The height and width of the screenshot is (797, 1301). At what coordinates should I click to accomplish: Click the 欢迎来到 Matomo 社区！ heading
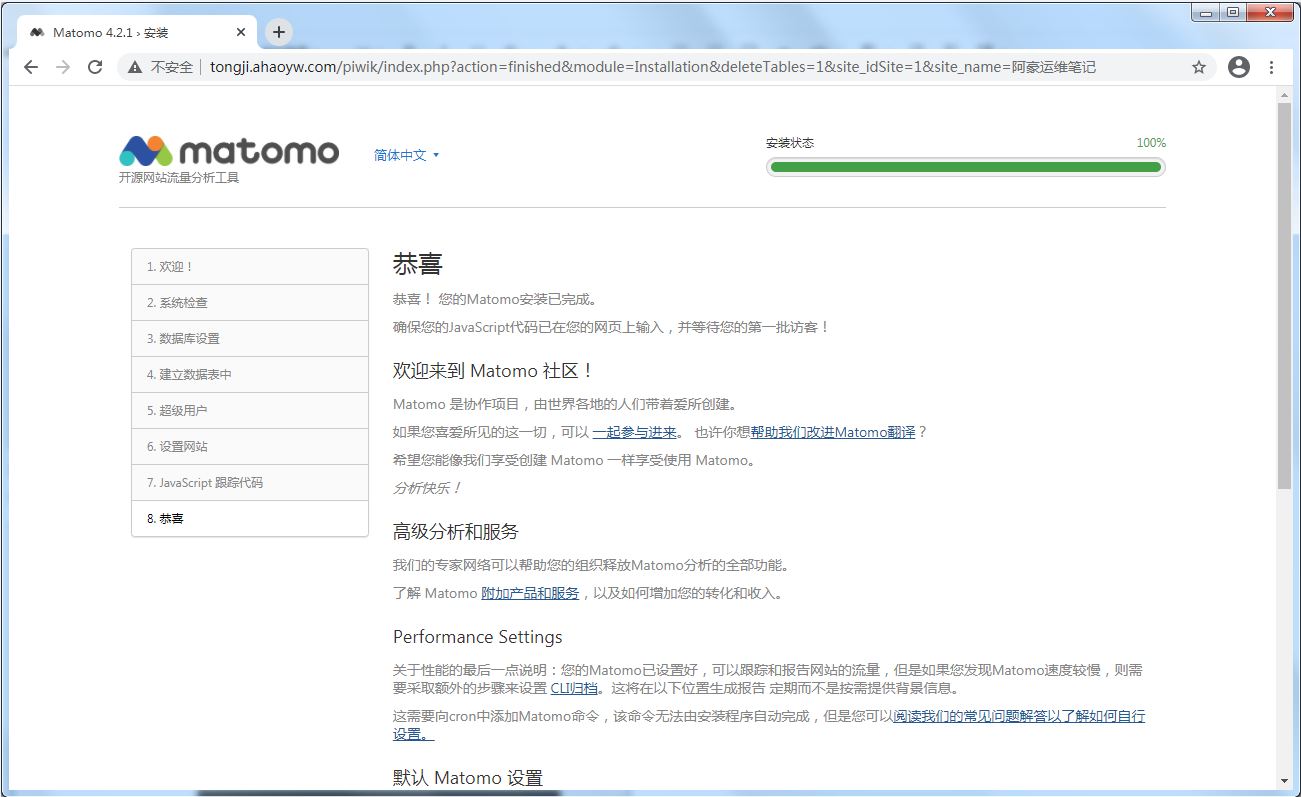coord(494,371)
